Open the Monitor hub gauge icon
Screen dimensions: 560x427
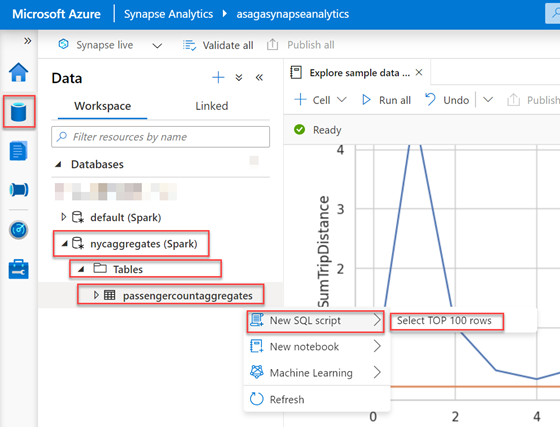point(19,230)
